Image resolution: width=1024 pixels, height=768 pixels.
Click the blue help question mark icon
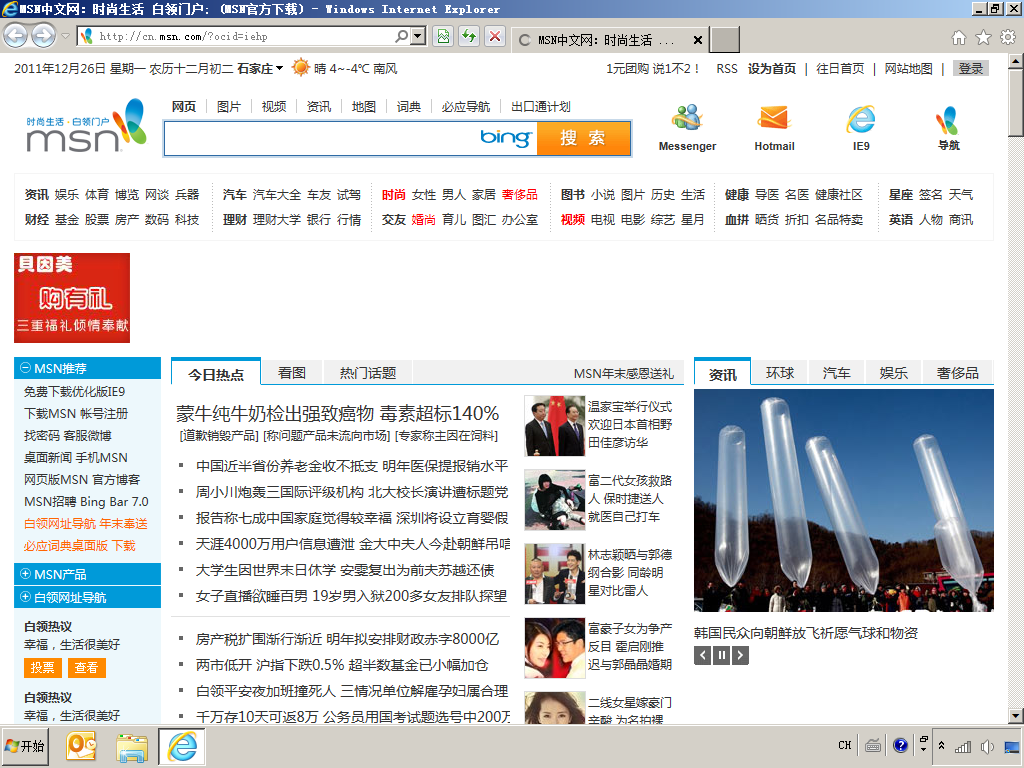900,745
